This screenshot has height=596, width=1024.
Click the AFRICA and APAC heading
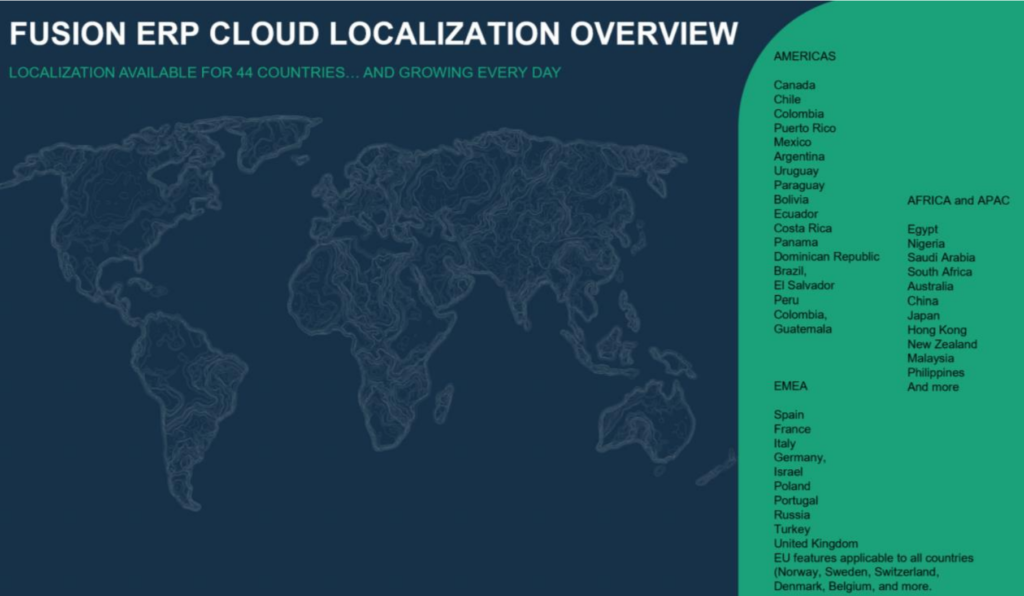957,201
